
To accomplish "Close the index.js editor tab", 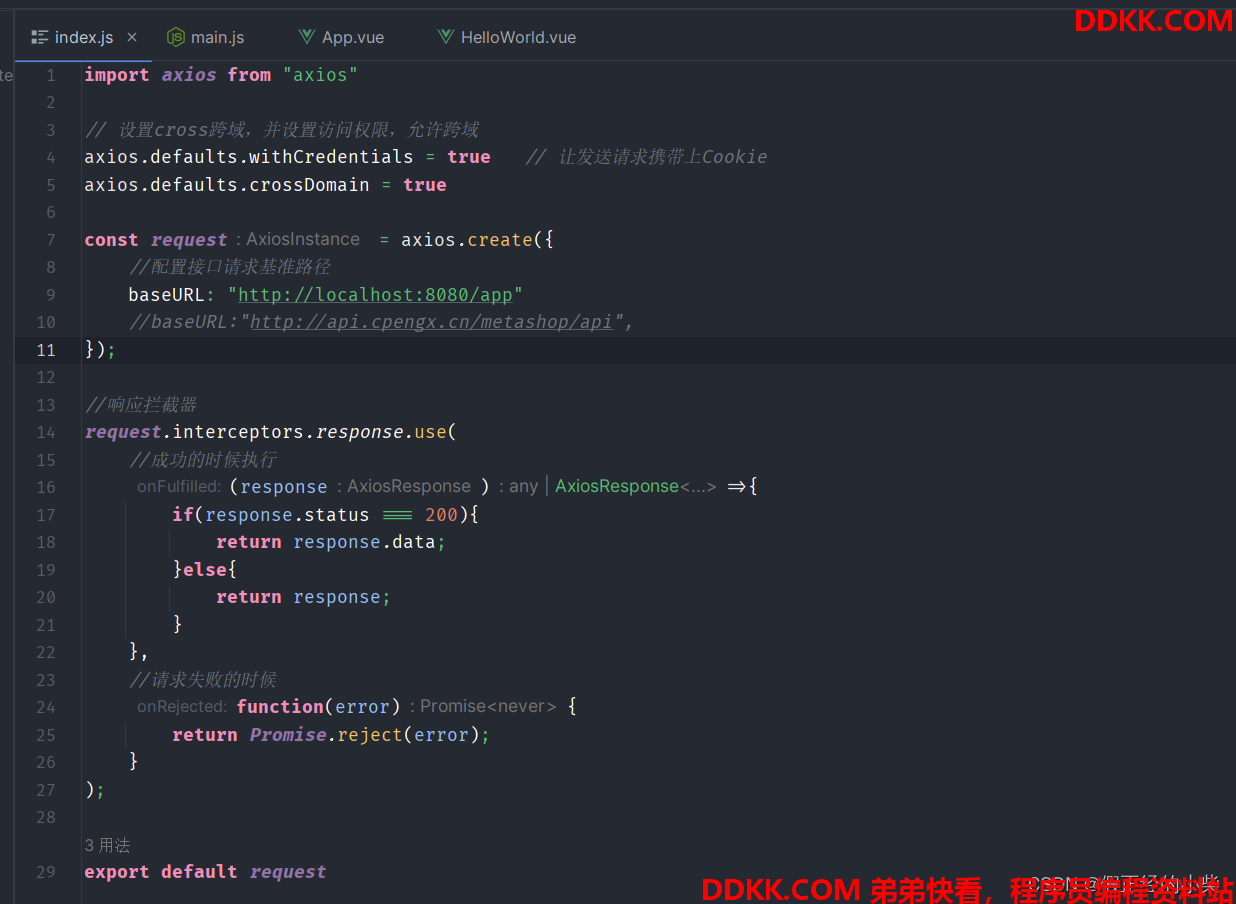I will click(x=132, y=37).
